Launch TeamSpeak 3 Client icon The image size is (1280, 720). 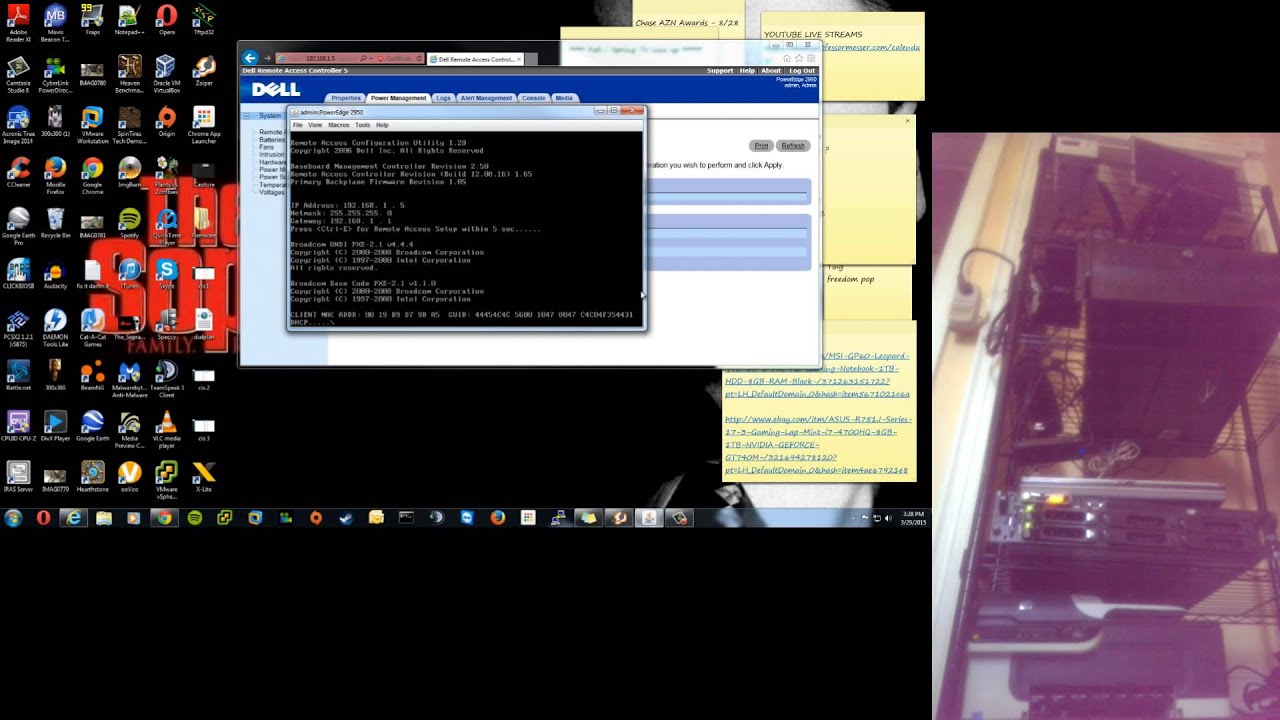(166, 378)
